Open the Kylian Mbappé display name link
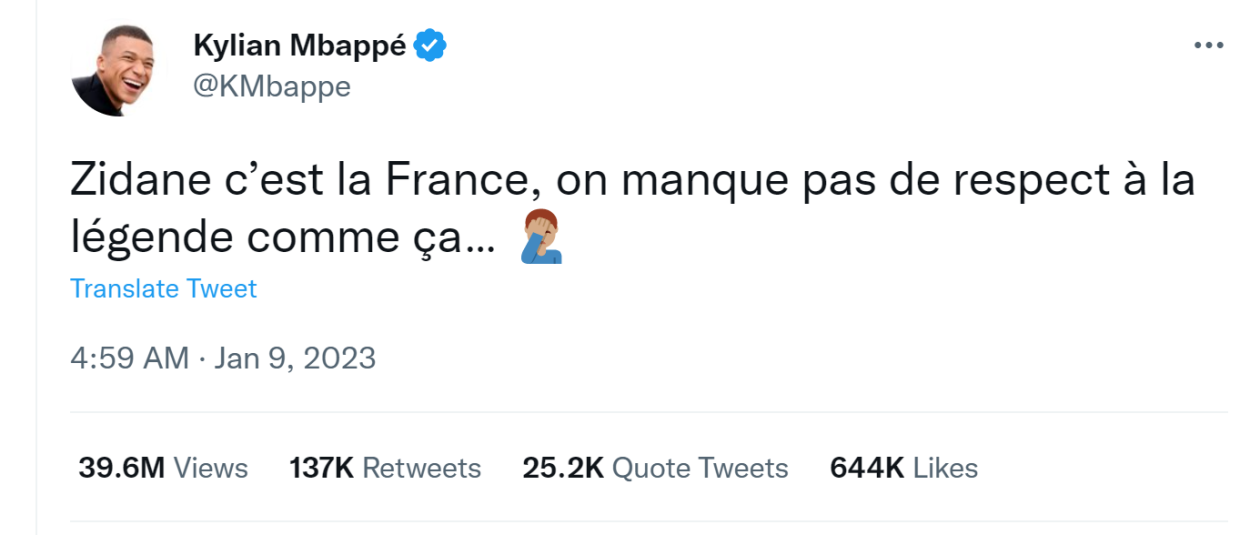1260x535 pixels. pyautogui.click(x=299, y=46)
